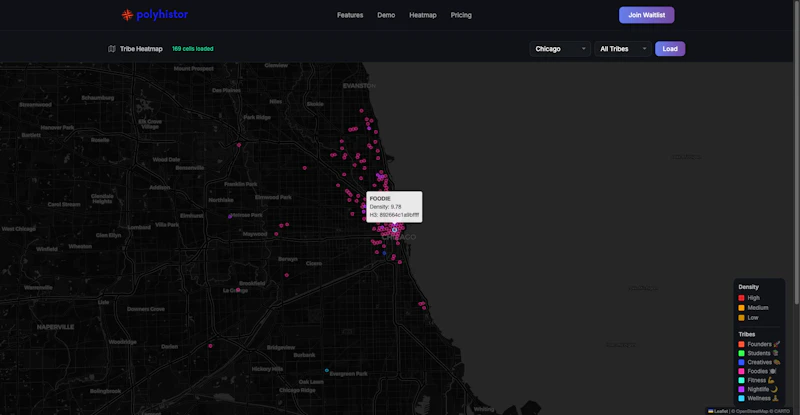Click the turquoise Fitness color swatch
Image resolution: width=800 pixels, height=415 pixels.
tap(741, 380)
